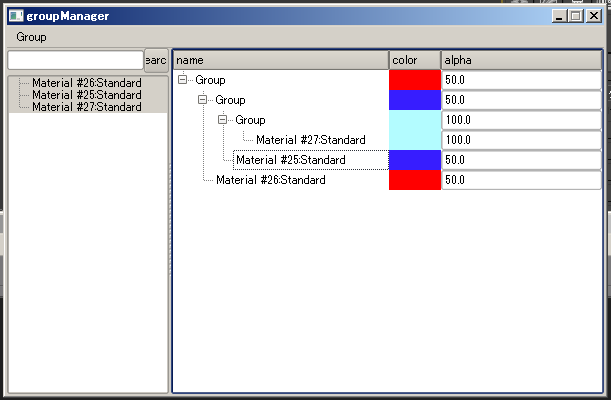This screenshot has width=611, height=400.
Task: Edit alpha 100.0 of Material #27
Action: [x=522, y=140]
